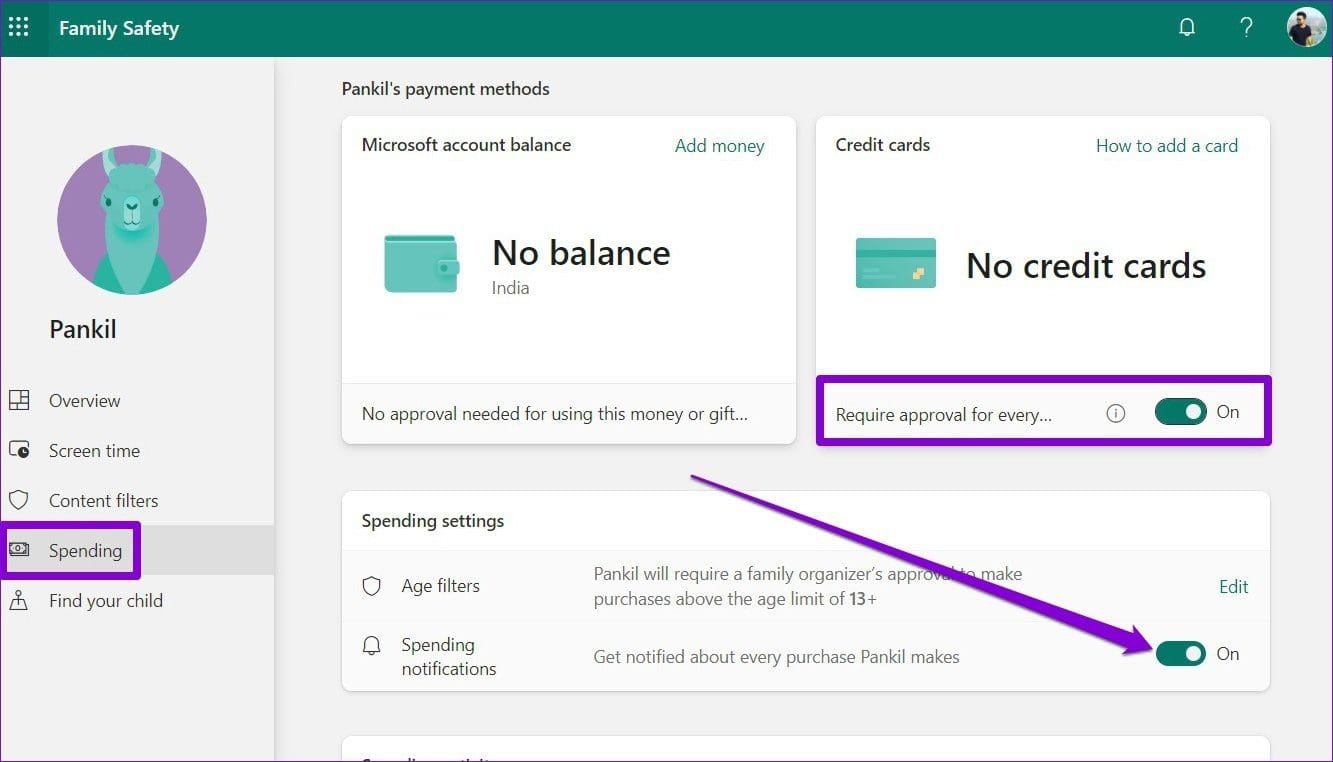Click the No balance text

click(581, 253)
